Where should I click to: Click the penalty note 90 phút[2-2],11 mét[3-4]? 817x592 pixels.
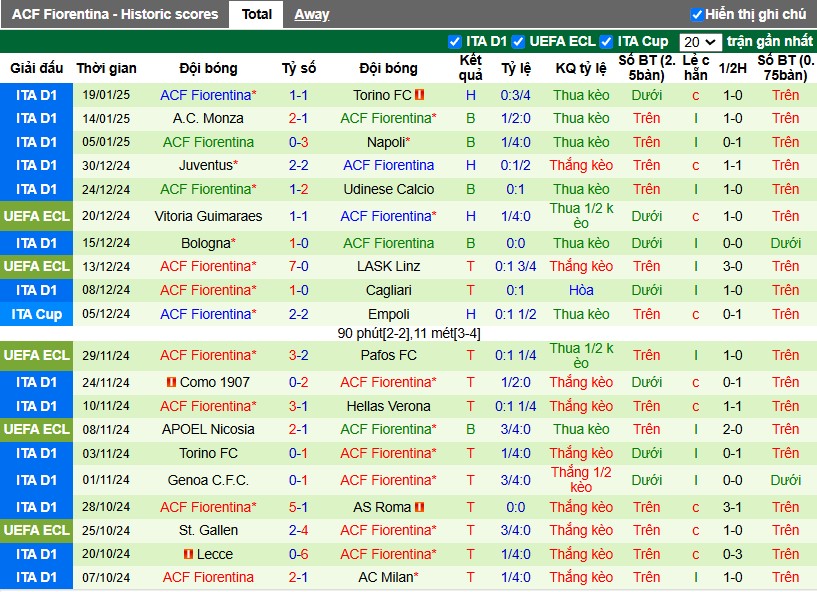(x=409, y=334)
